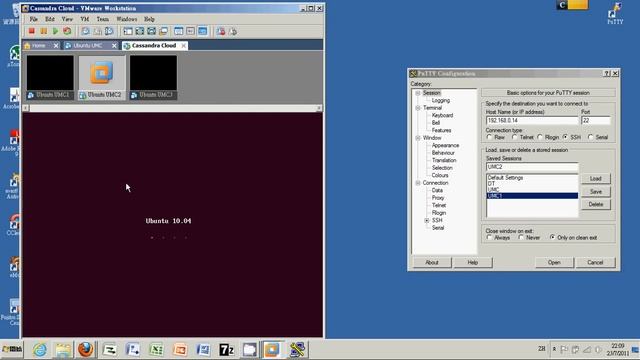Viewport: 640px width, 360px height.
Task: Click the Console view toolbar icon
Action: coord(202,31)
